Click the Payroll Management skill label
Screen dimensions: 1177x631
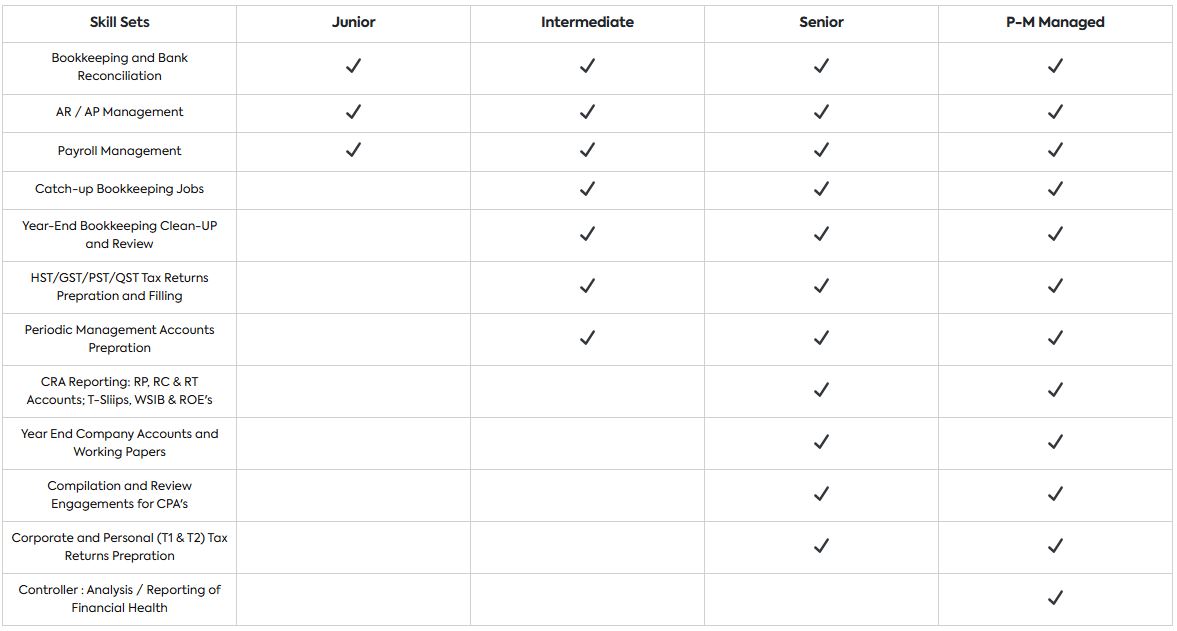(119, 151)
